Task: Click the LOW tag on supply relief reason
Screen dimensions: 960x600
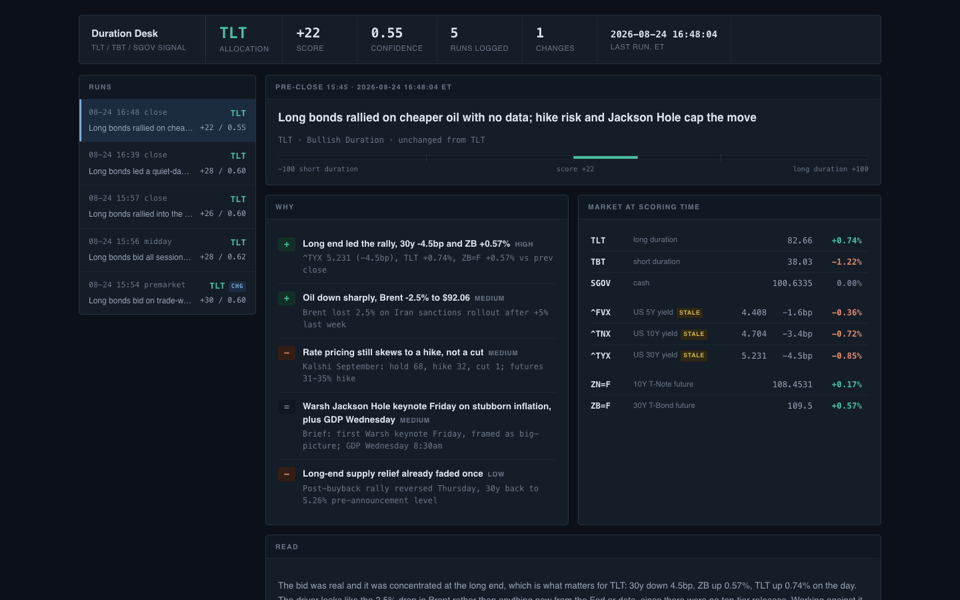Action: [x=496, y=474]
